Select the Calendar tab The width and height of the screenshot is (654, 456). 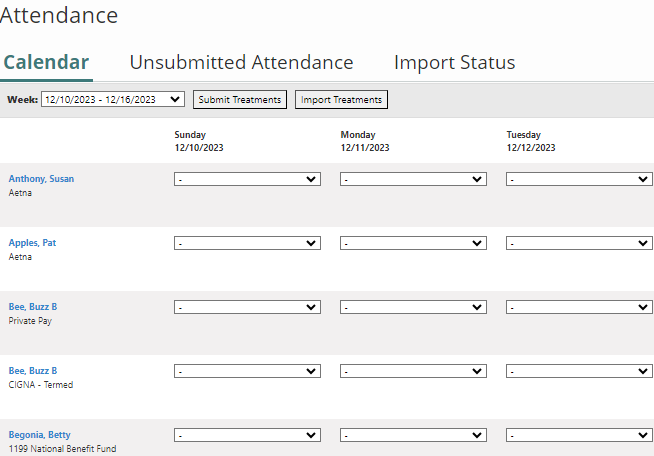coord(46,63)
